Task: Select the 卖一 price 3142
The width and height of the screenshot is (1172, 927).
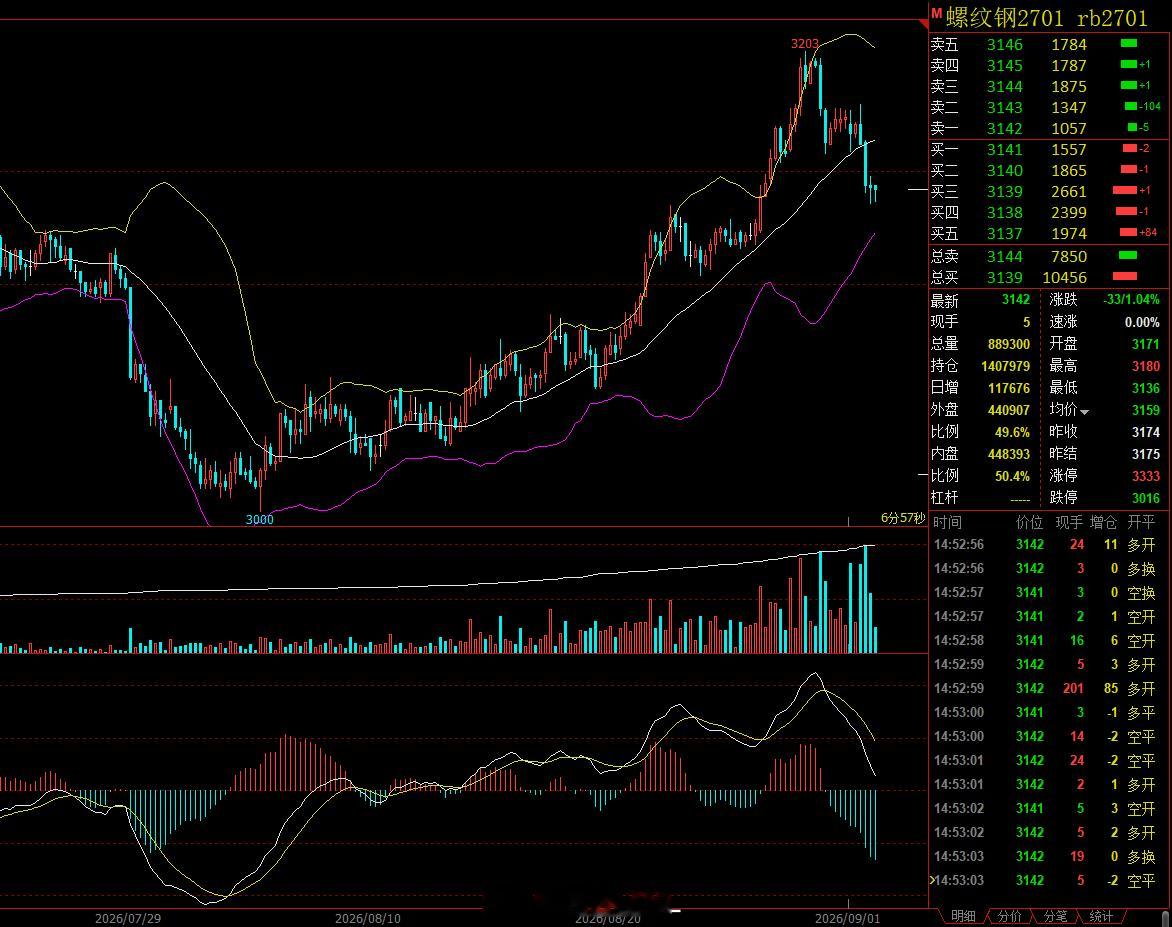Action: click(x=1005, y=129)
